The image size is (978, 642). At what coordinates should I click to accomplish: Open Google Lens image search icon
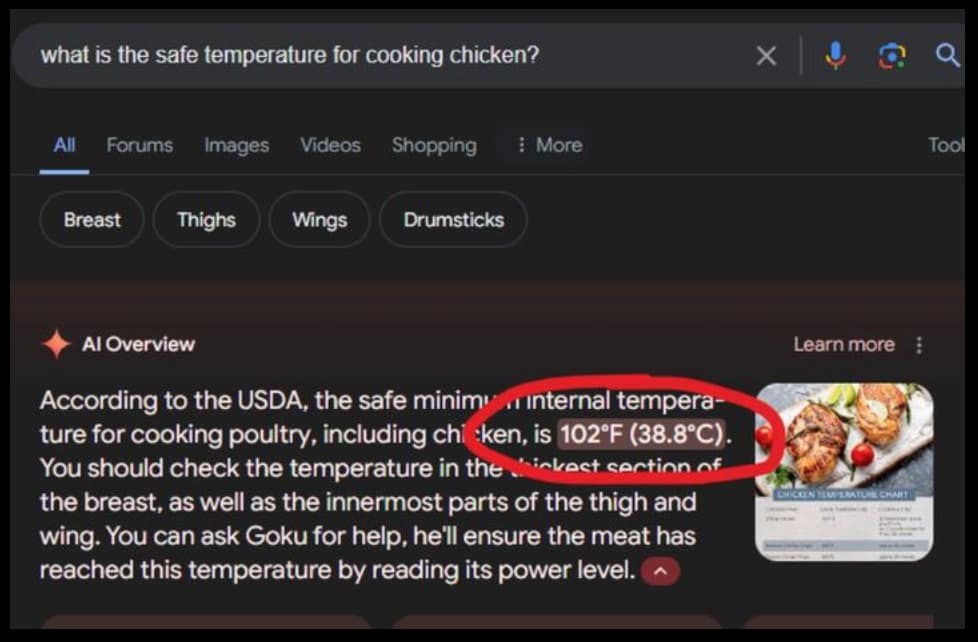tap(892, 56)
